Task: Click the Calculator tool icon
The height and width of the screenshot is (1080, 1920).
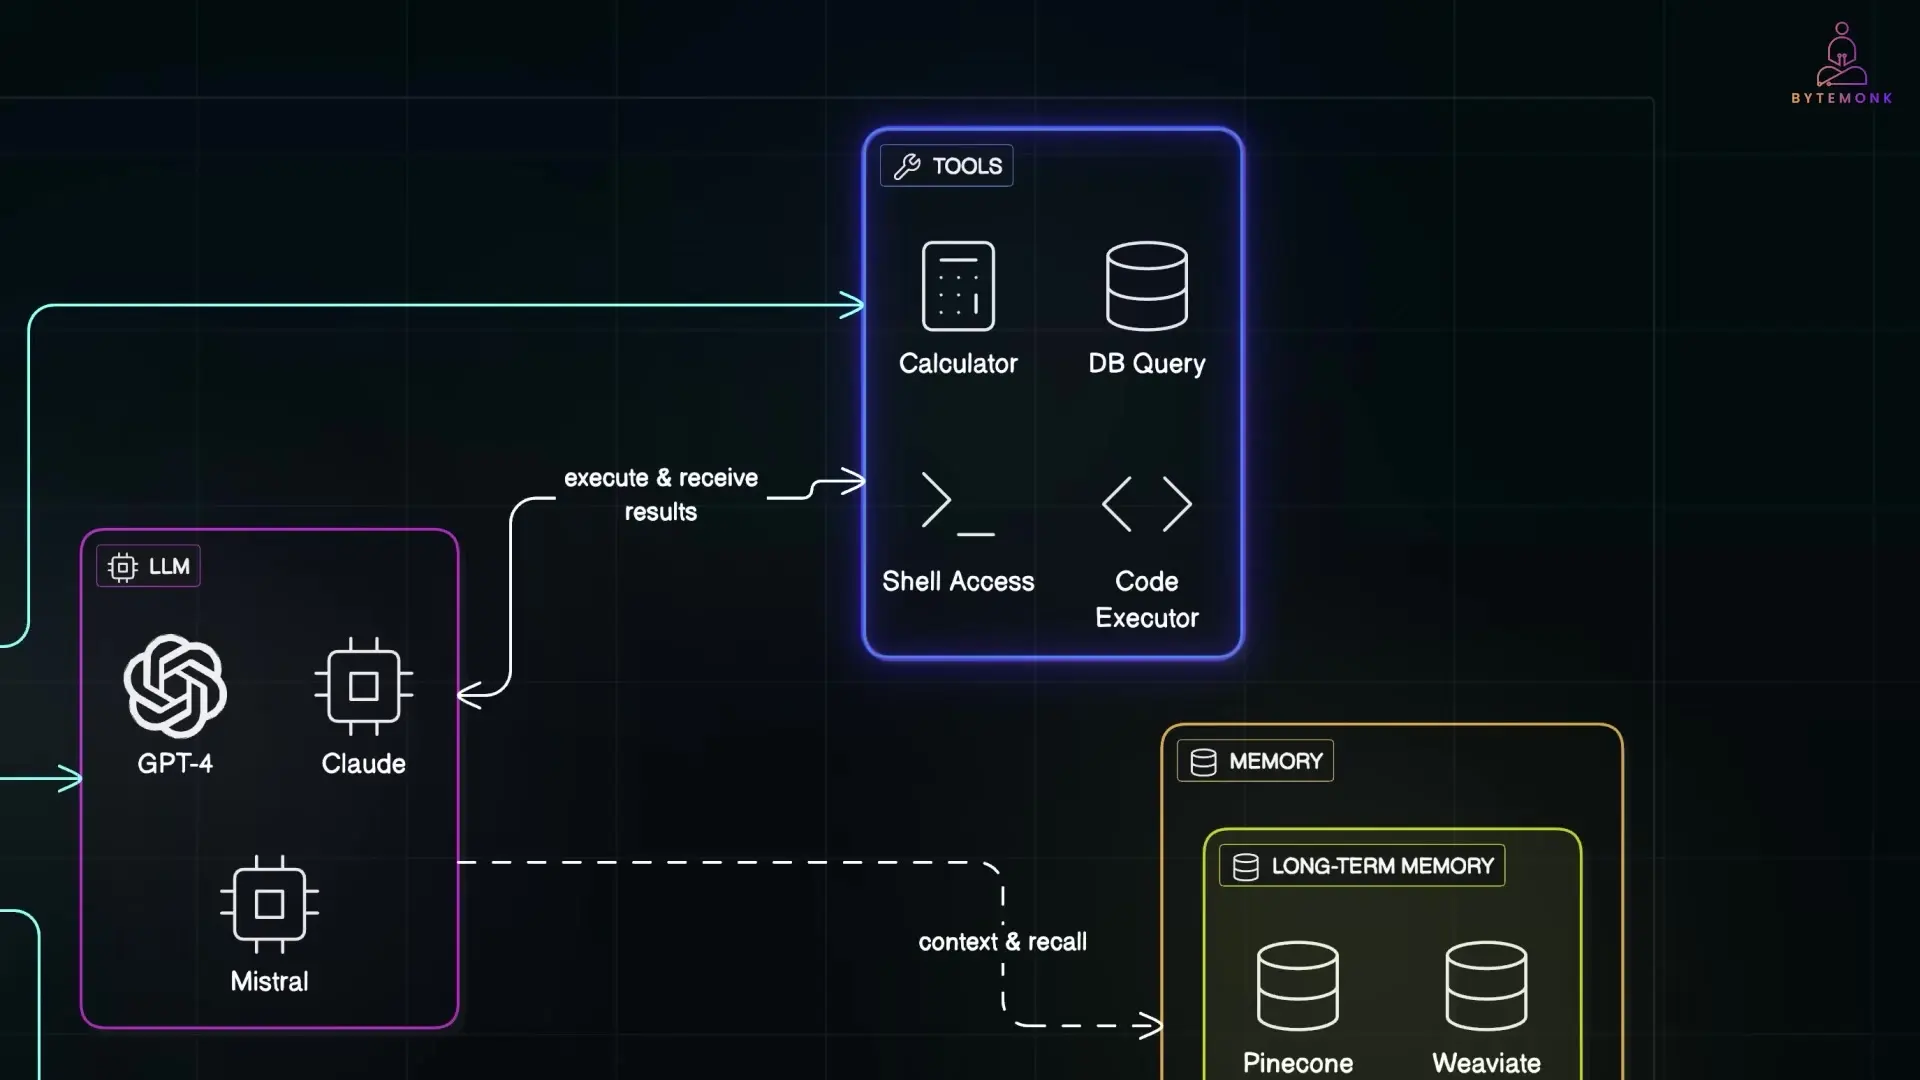Action: pyautogui.click(x=958, y=286)
